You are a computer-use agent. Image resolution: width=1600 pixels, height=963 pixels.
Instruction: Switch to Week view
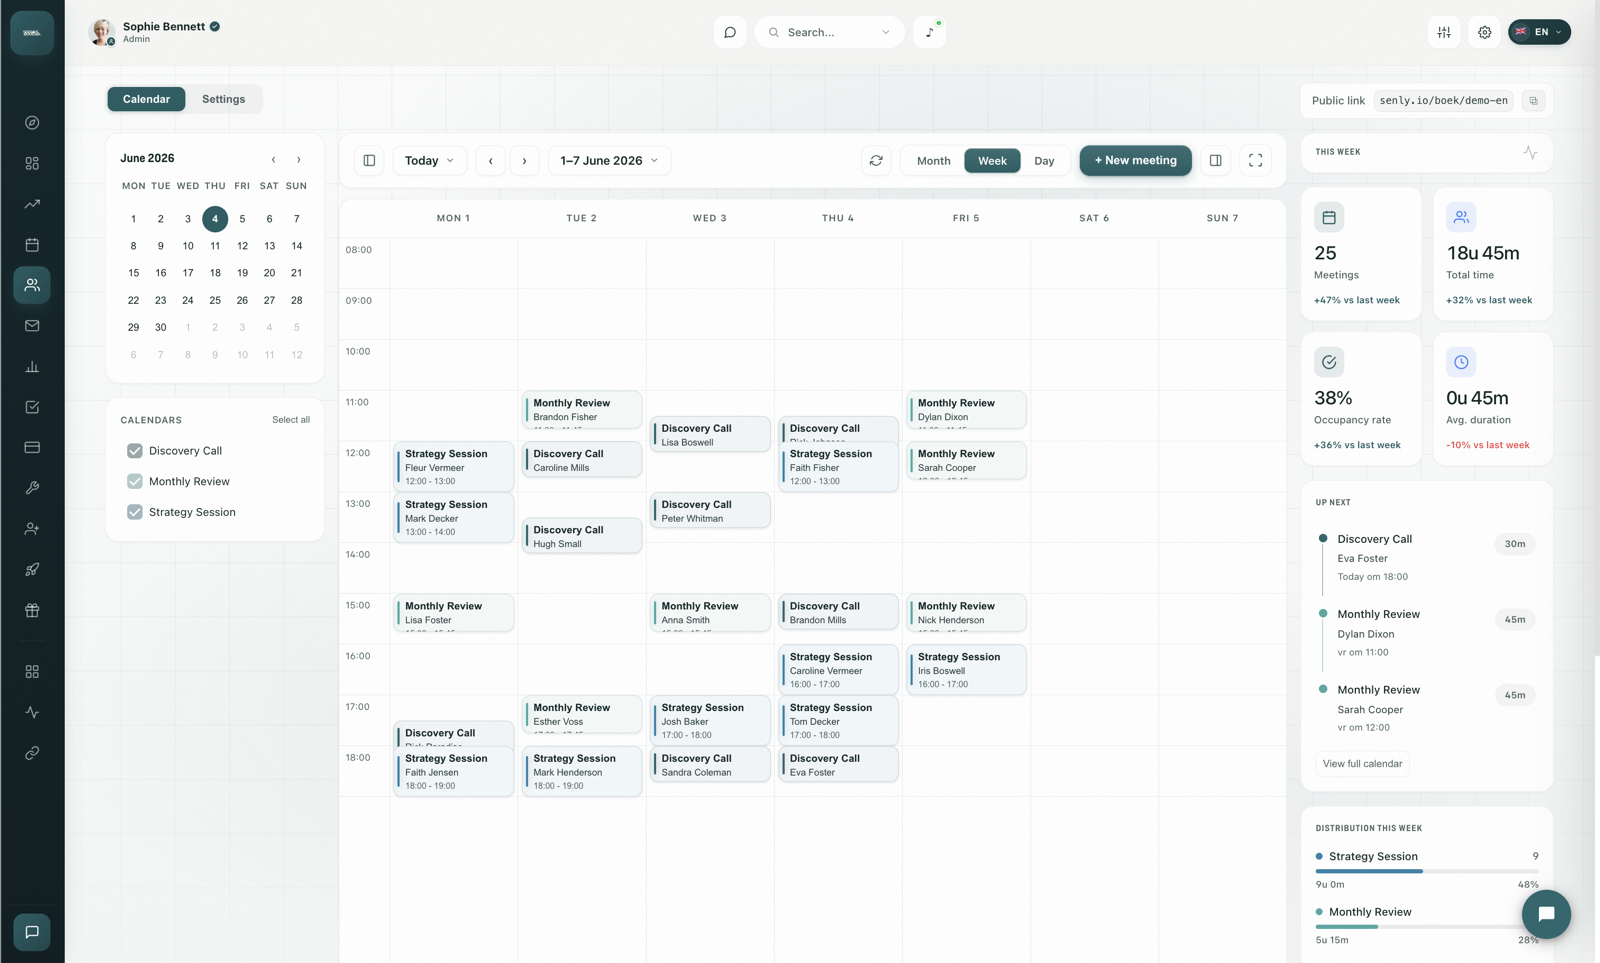[992, 161]
